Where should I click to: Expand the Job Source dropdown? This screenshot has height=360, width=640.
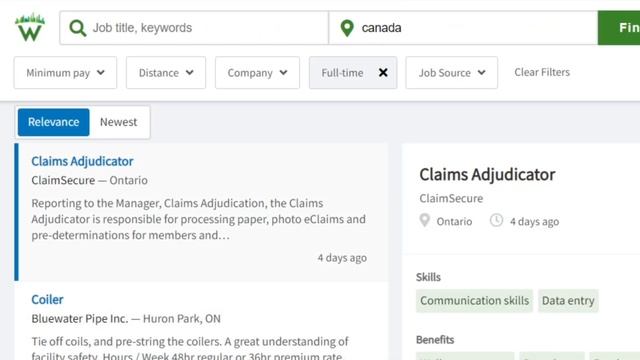pyautogui.click(x=451, y=73)
